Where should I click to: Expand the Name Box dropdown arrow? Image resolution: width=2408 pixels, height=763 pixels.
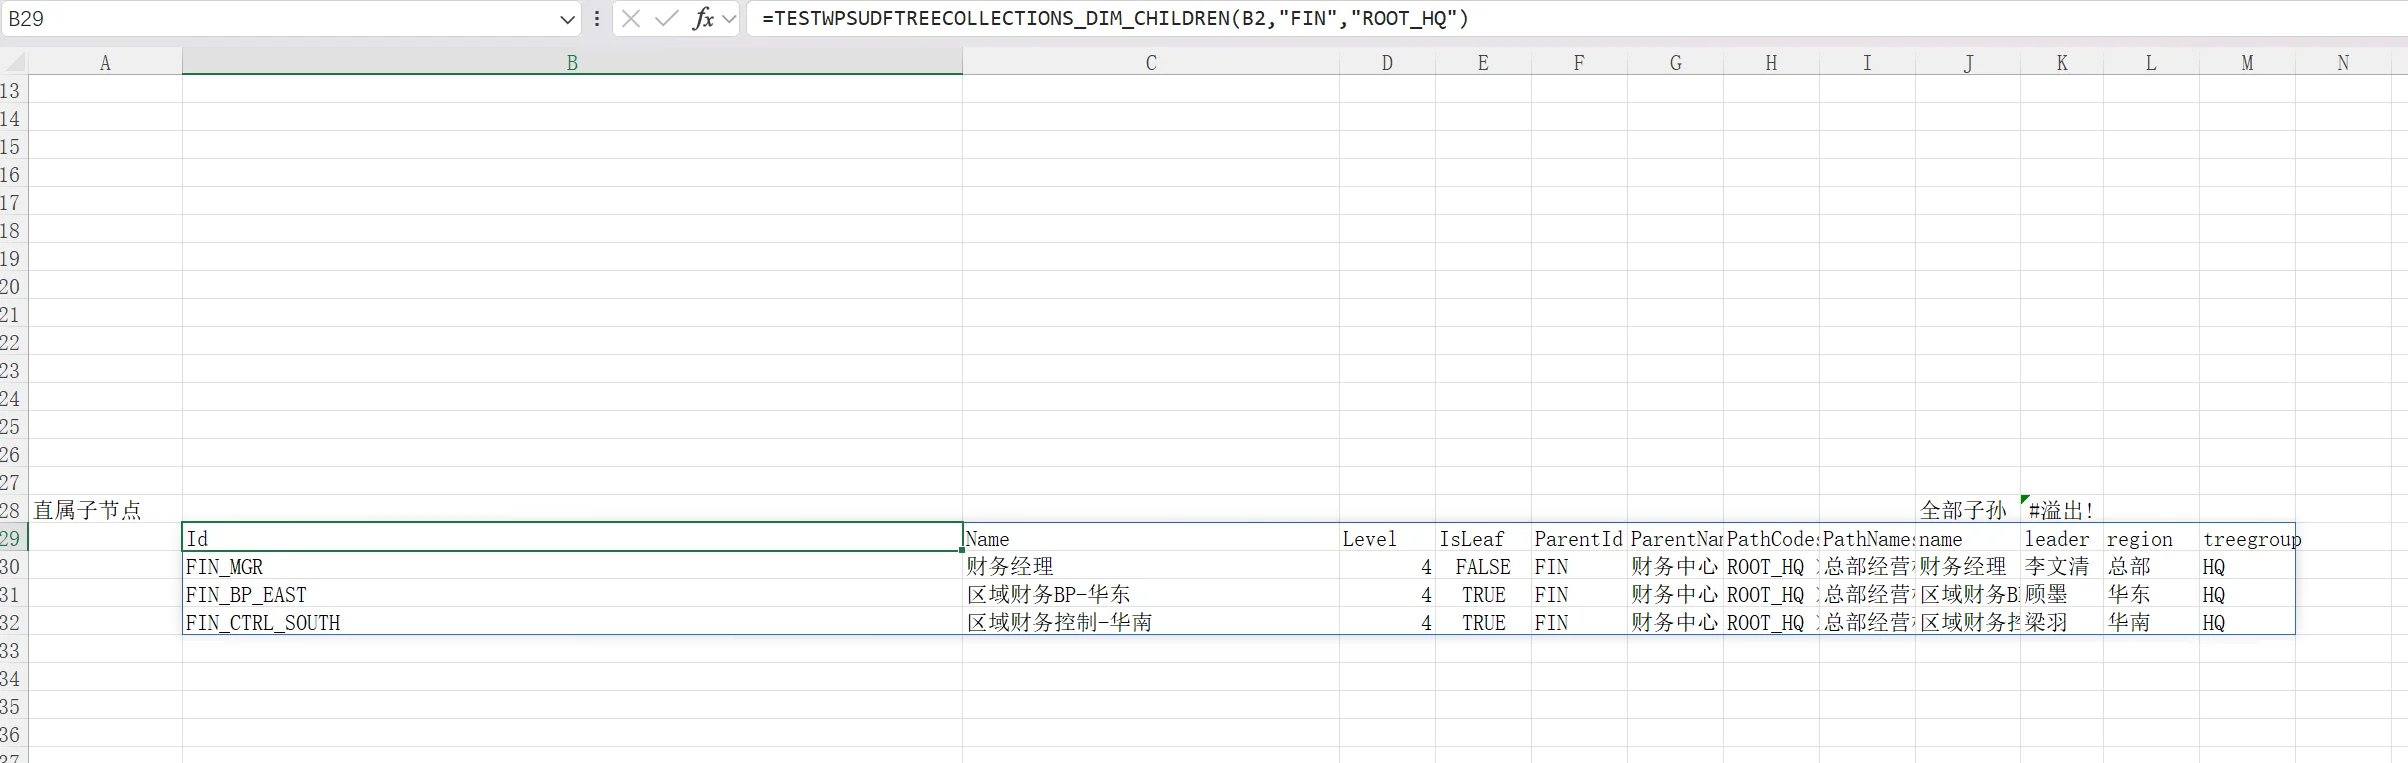pyautogui.click(x=567, y=19)
